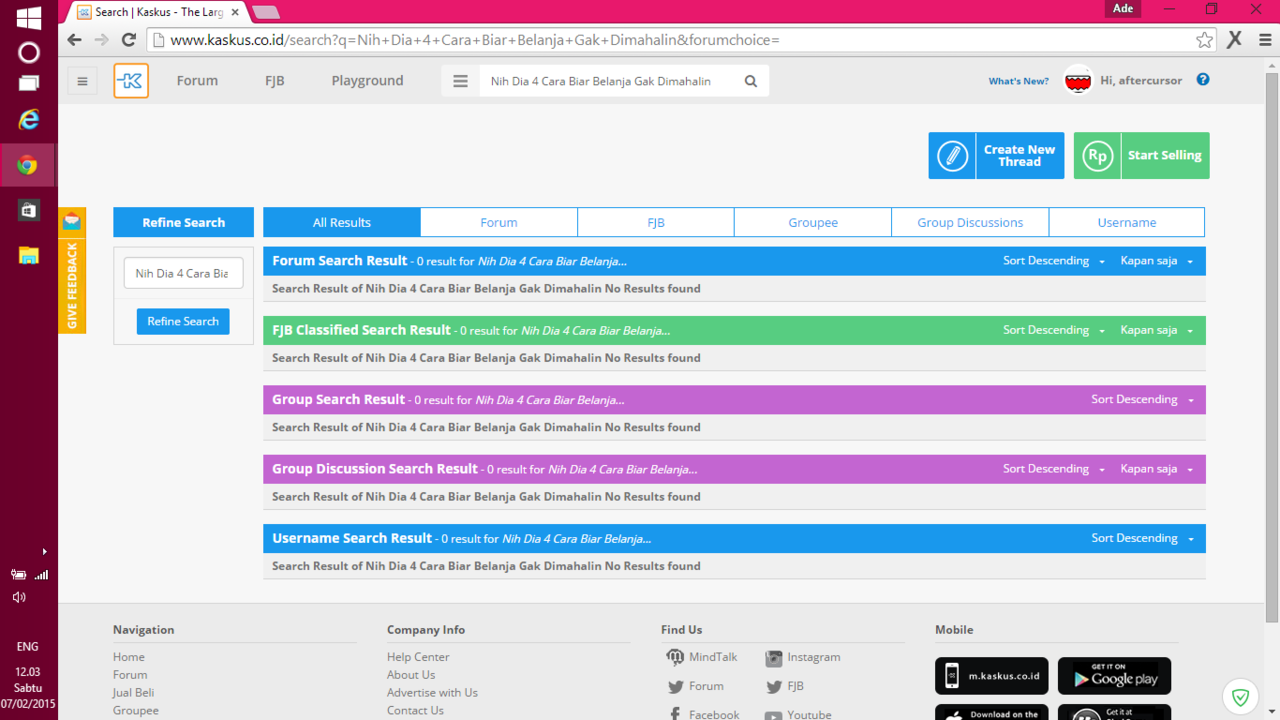
Task: Expand Kapan saja in Group Discussion results
Action: point(1157,469)
